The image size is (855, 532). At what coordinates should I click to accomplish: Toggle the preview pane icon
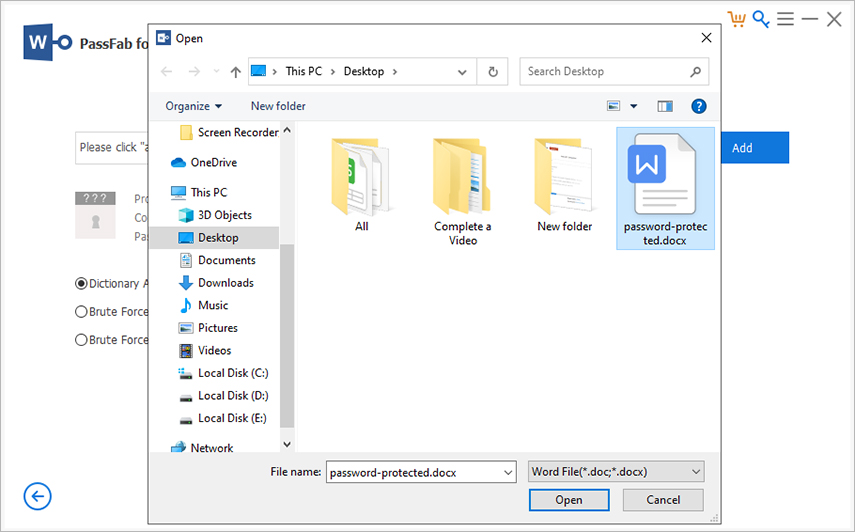coord(665,106)
